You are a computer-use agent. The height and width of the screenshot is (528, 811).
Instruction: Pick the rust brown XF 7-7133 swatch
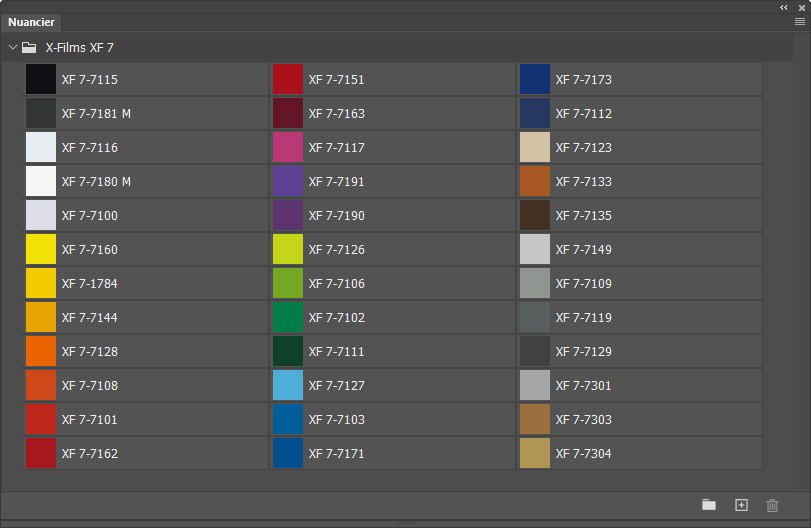coord(535,181)
